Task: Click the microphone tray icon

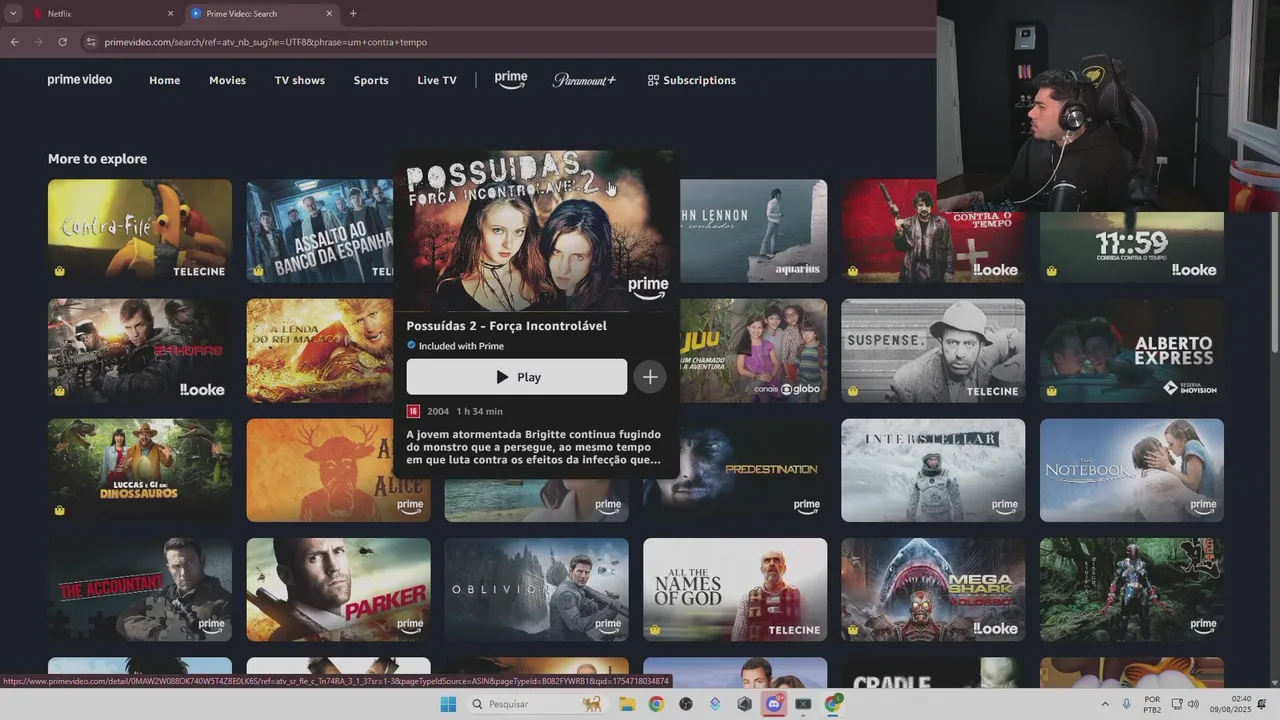Action: [x=1127, y=704]
